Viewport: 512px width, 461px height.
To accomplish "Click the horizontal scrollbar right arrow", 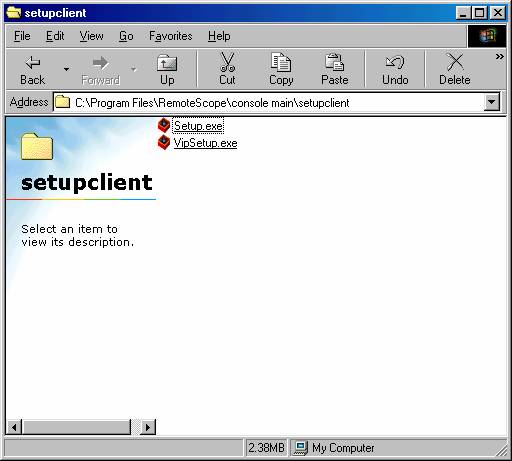I will pyautogui.click(x=148, y=427).
